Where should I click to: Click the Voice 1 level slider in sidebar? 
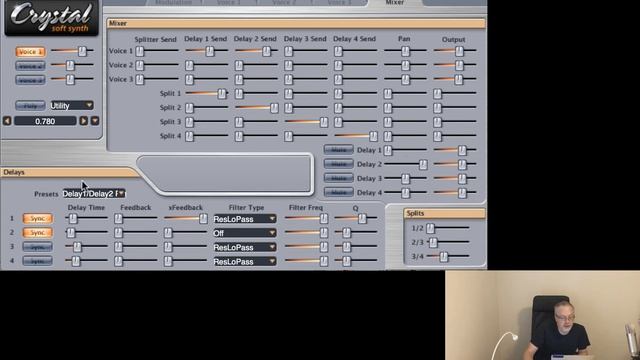coord(72,51)
